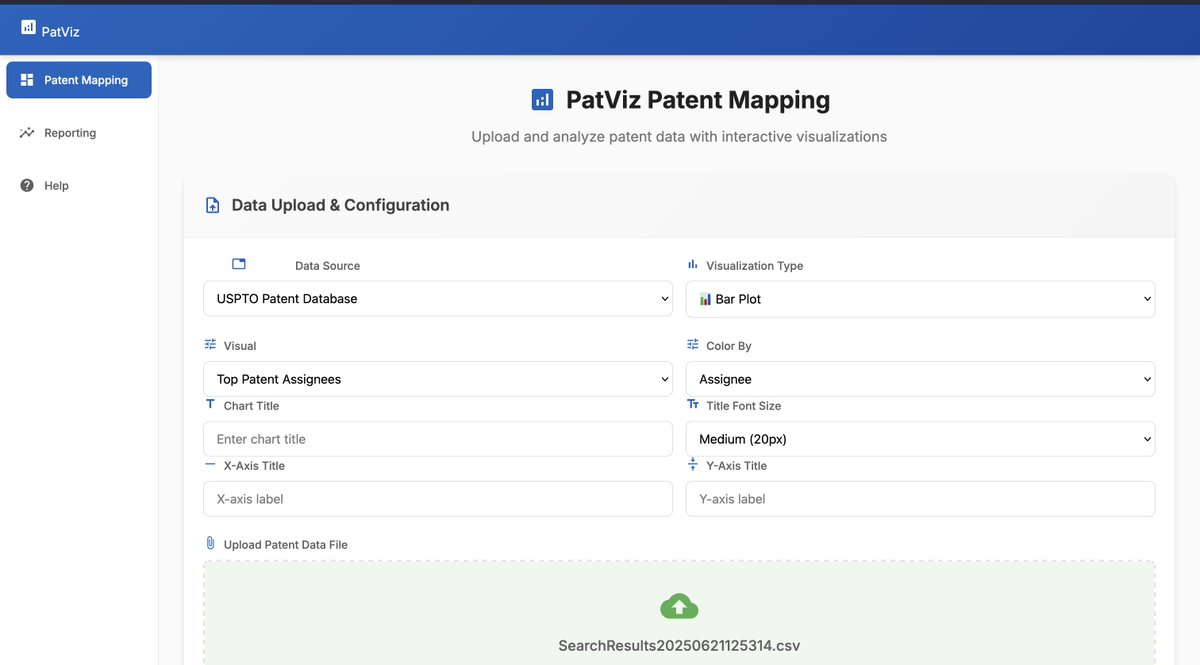This screenshot has height=665, width=1200.
Task: Open the Data Source dropdown
Action: pos(438,298)
